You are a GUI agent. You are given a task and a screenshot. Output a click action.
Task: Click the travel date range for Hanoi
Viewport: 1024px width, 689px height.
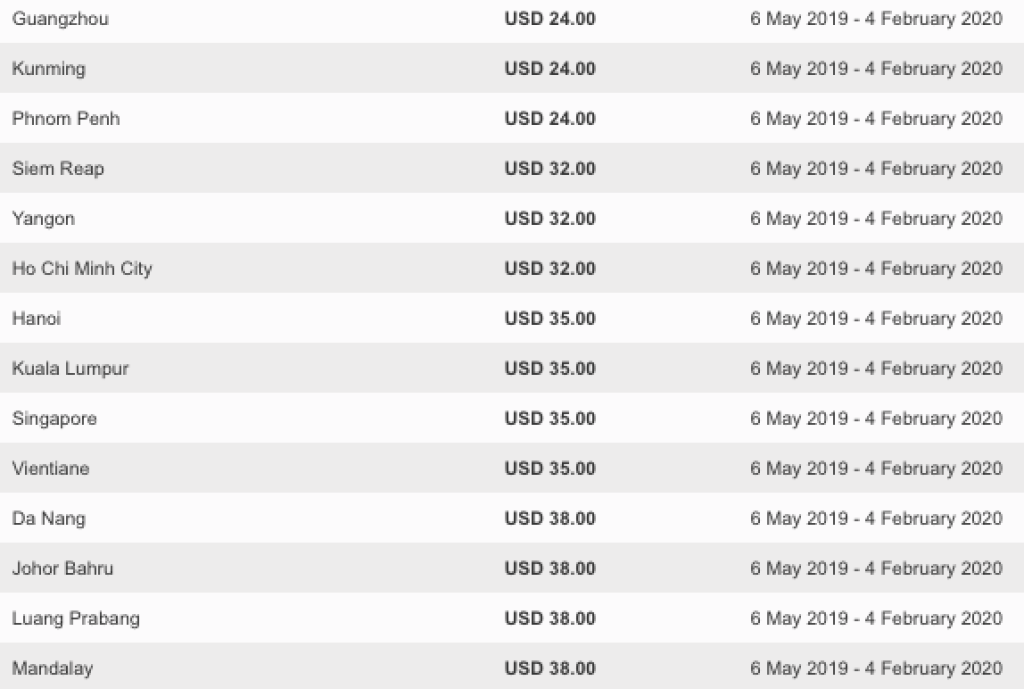(876, 319)
